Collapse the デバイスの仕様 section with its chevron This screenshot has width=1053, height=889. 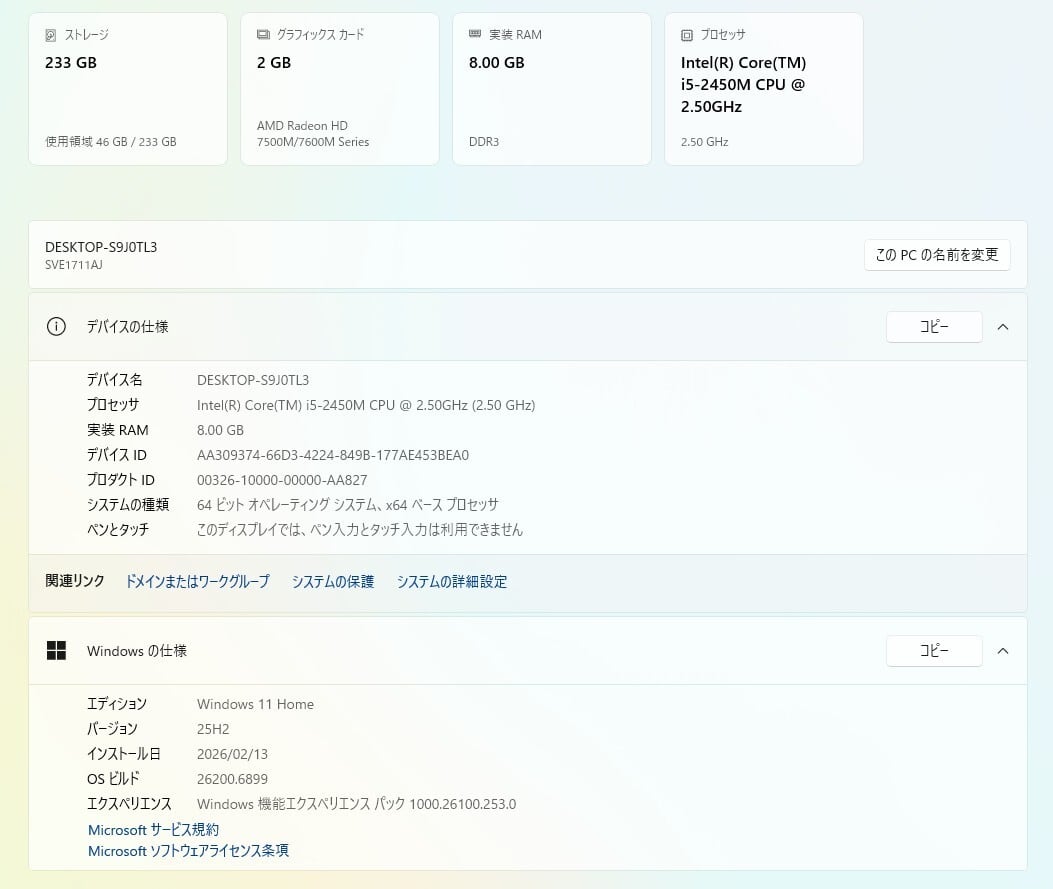tap(1003, 327)
